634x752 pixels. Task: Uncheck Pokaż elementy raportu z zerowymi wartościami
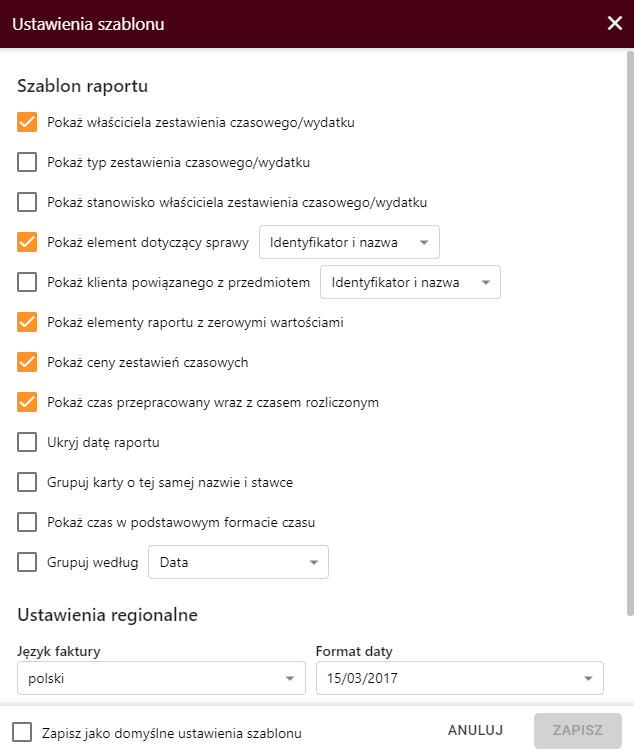tap(27, 322)
